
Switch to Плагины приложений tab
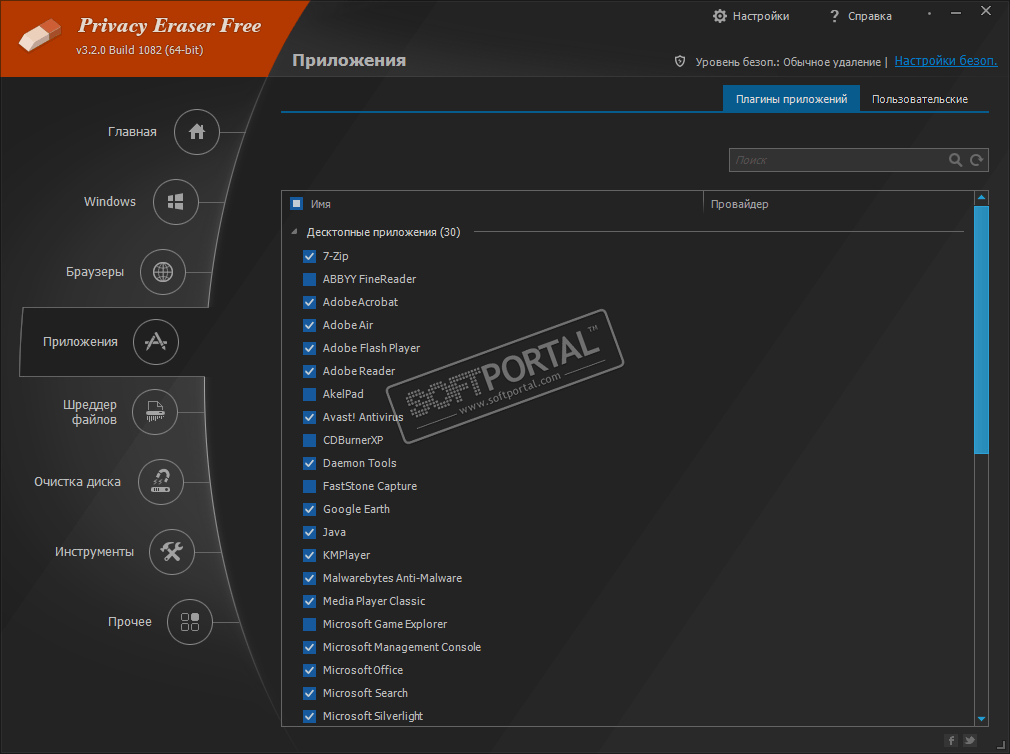coord(791,99)
